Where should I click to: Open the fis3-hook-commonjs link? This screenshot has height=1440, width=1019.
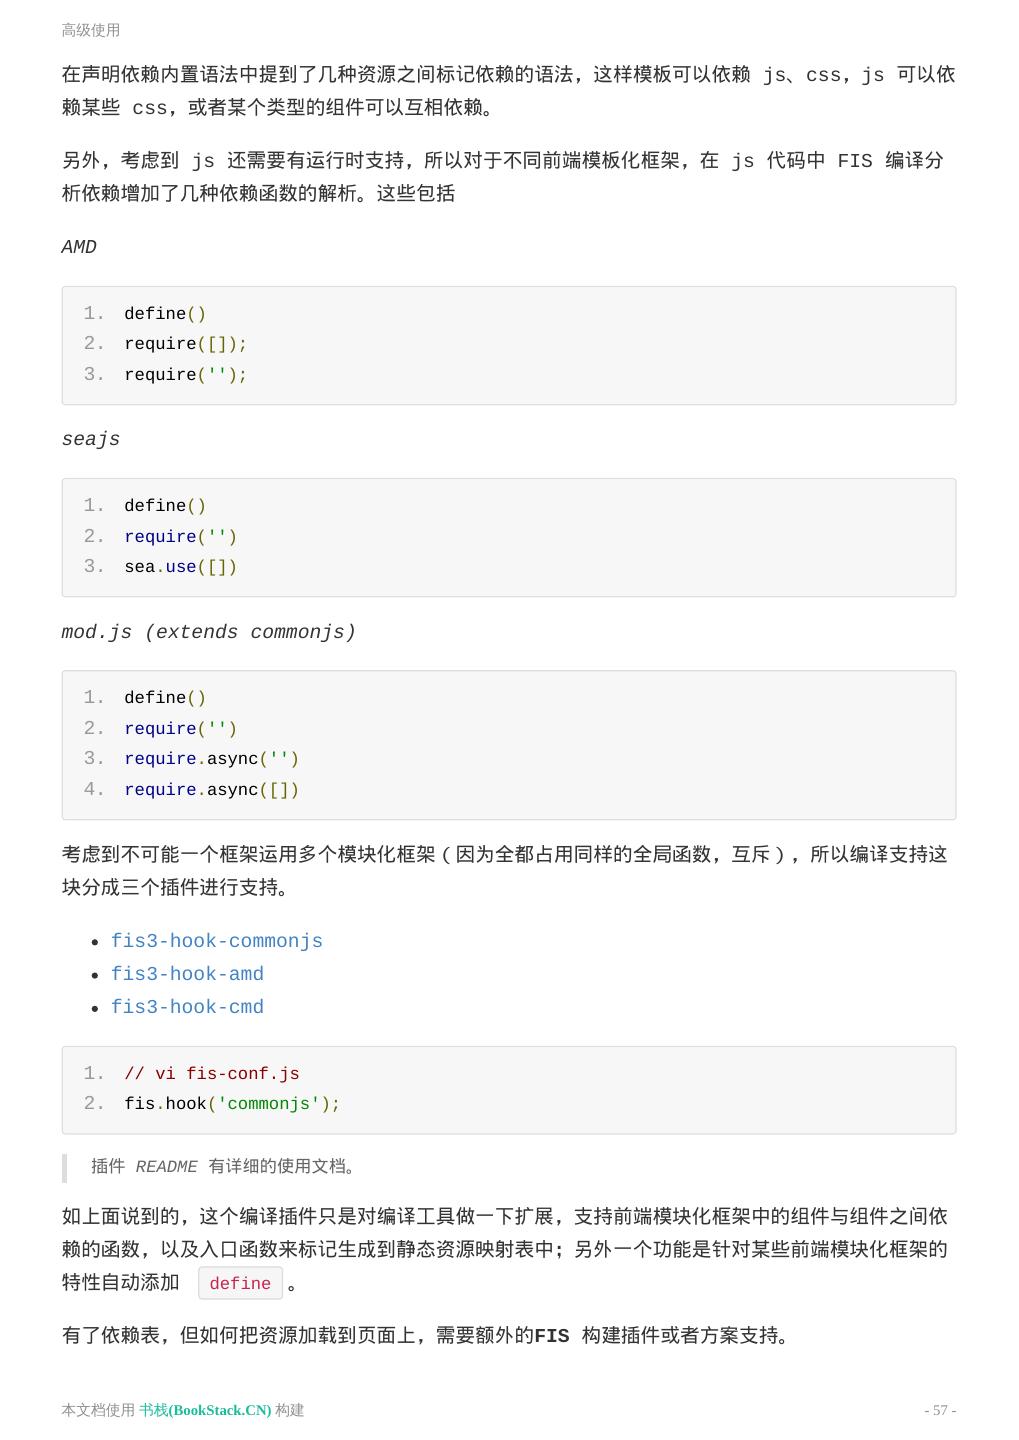216,941
